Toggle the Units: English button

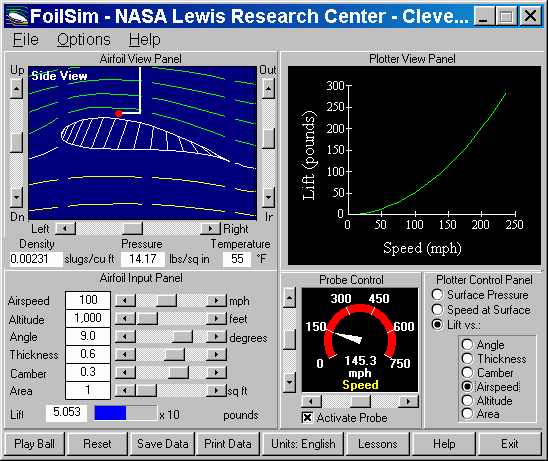click(x=303, y=444)
